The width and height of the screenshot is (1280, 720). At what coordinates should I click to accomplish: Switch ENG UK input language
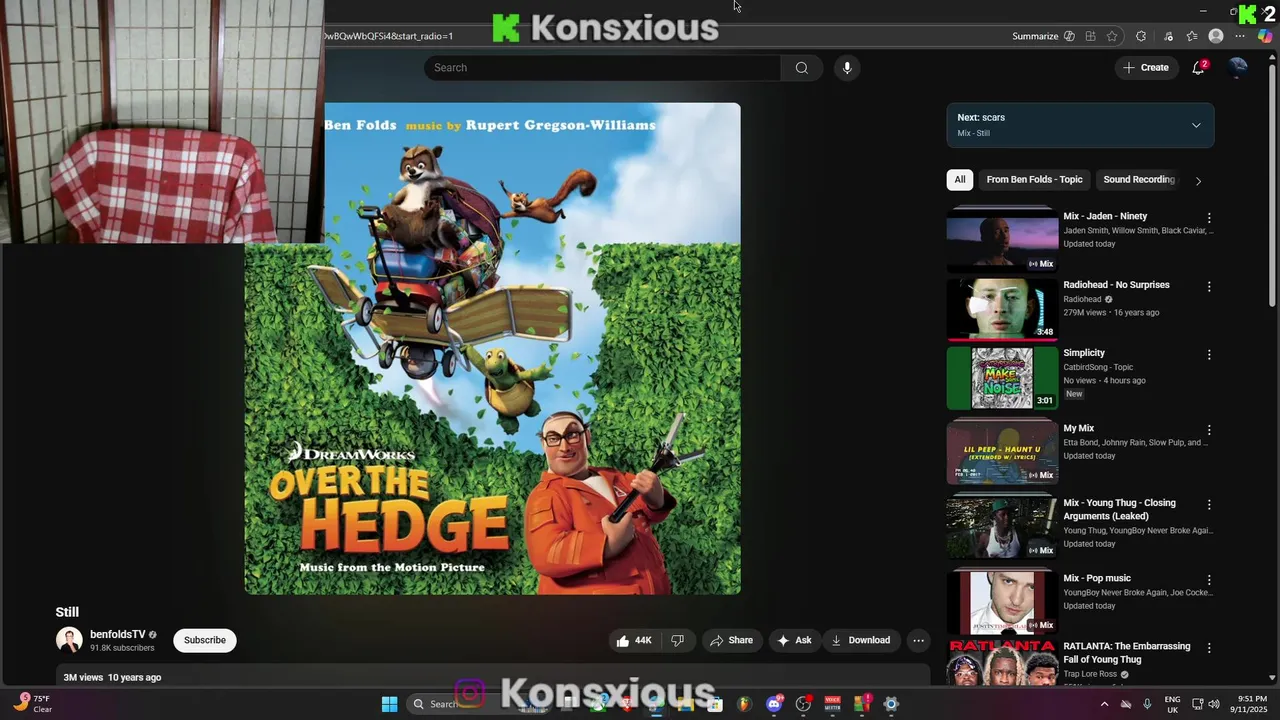[1173, 704]
